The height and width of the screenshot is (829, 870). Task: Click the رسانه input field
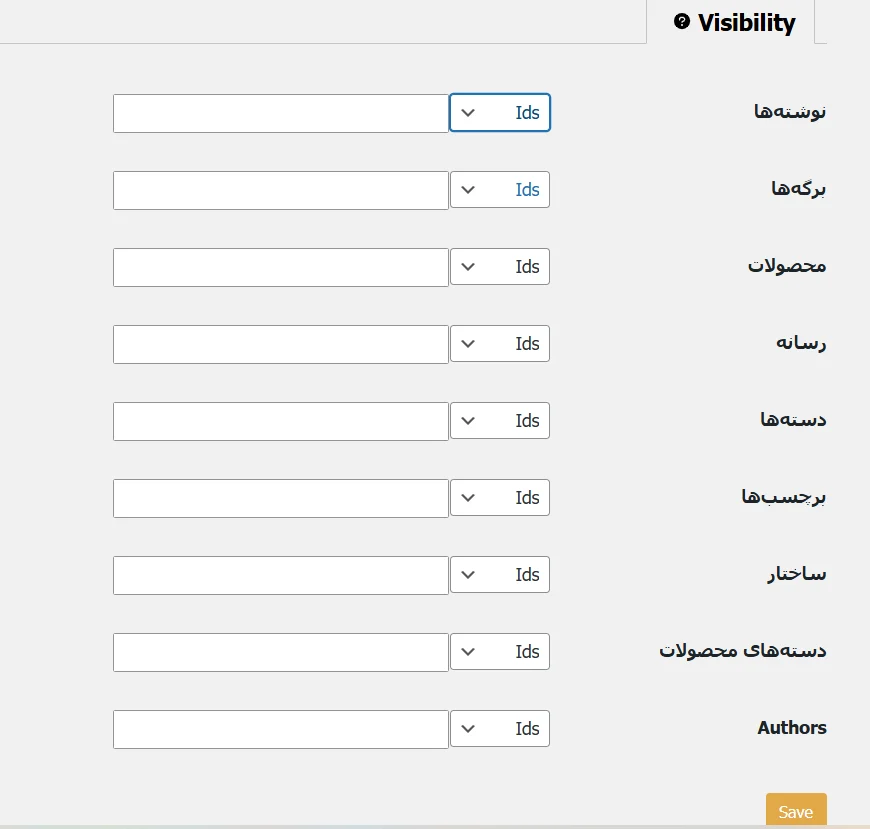coord(280,343)
